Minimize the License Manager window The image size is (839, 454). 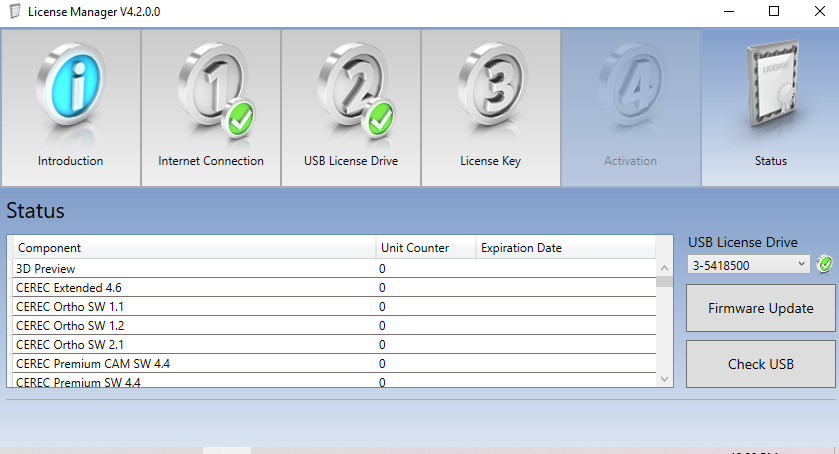tap(729, 11)
